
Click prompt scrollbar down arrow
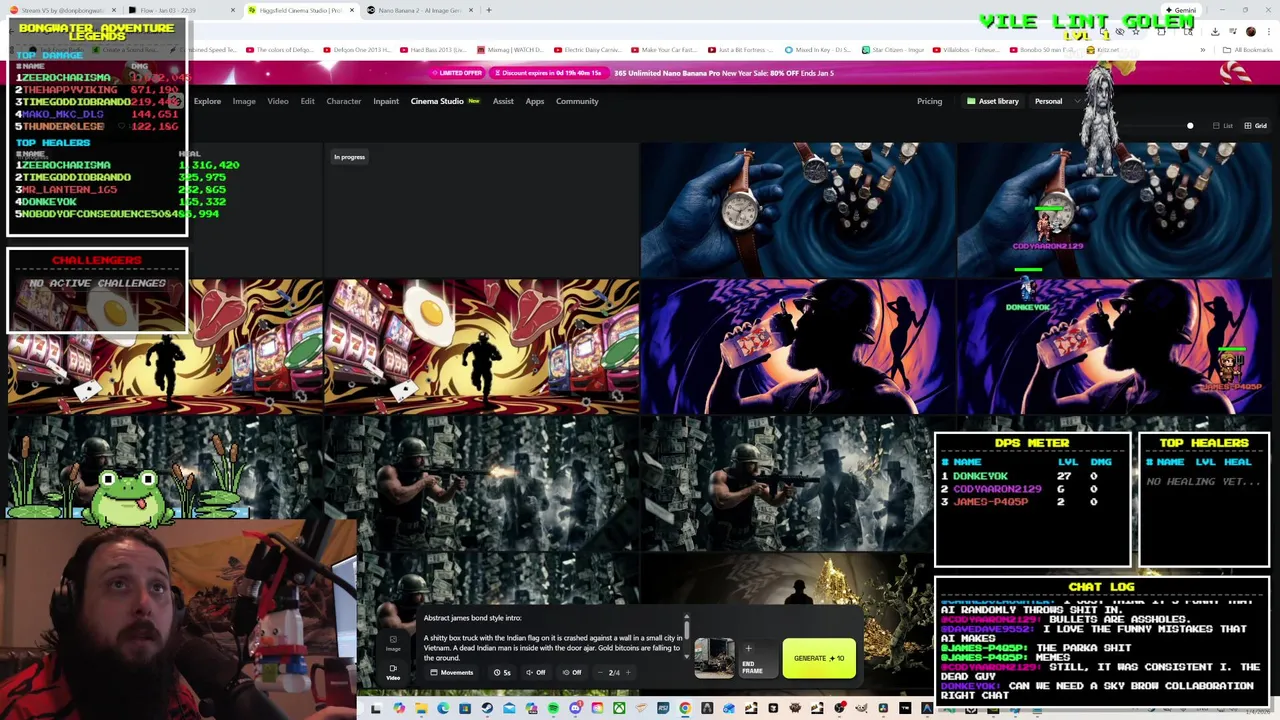(686, 656)
